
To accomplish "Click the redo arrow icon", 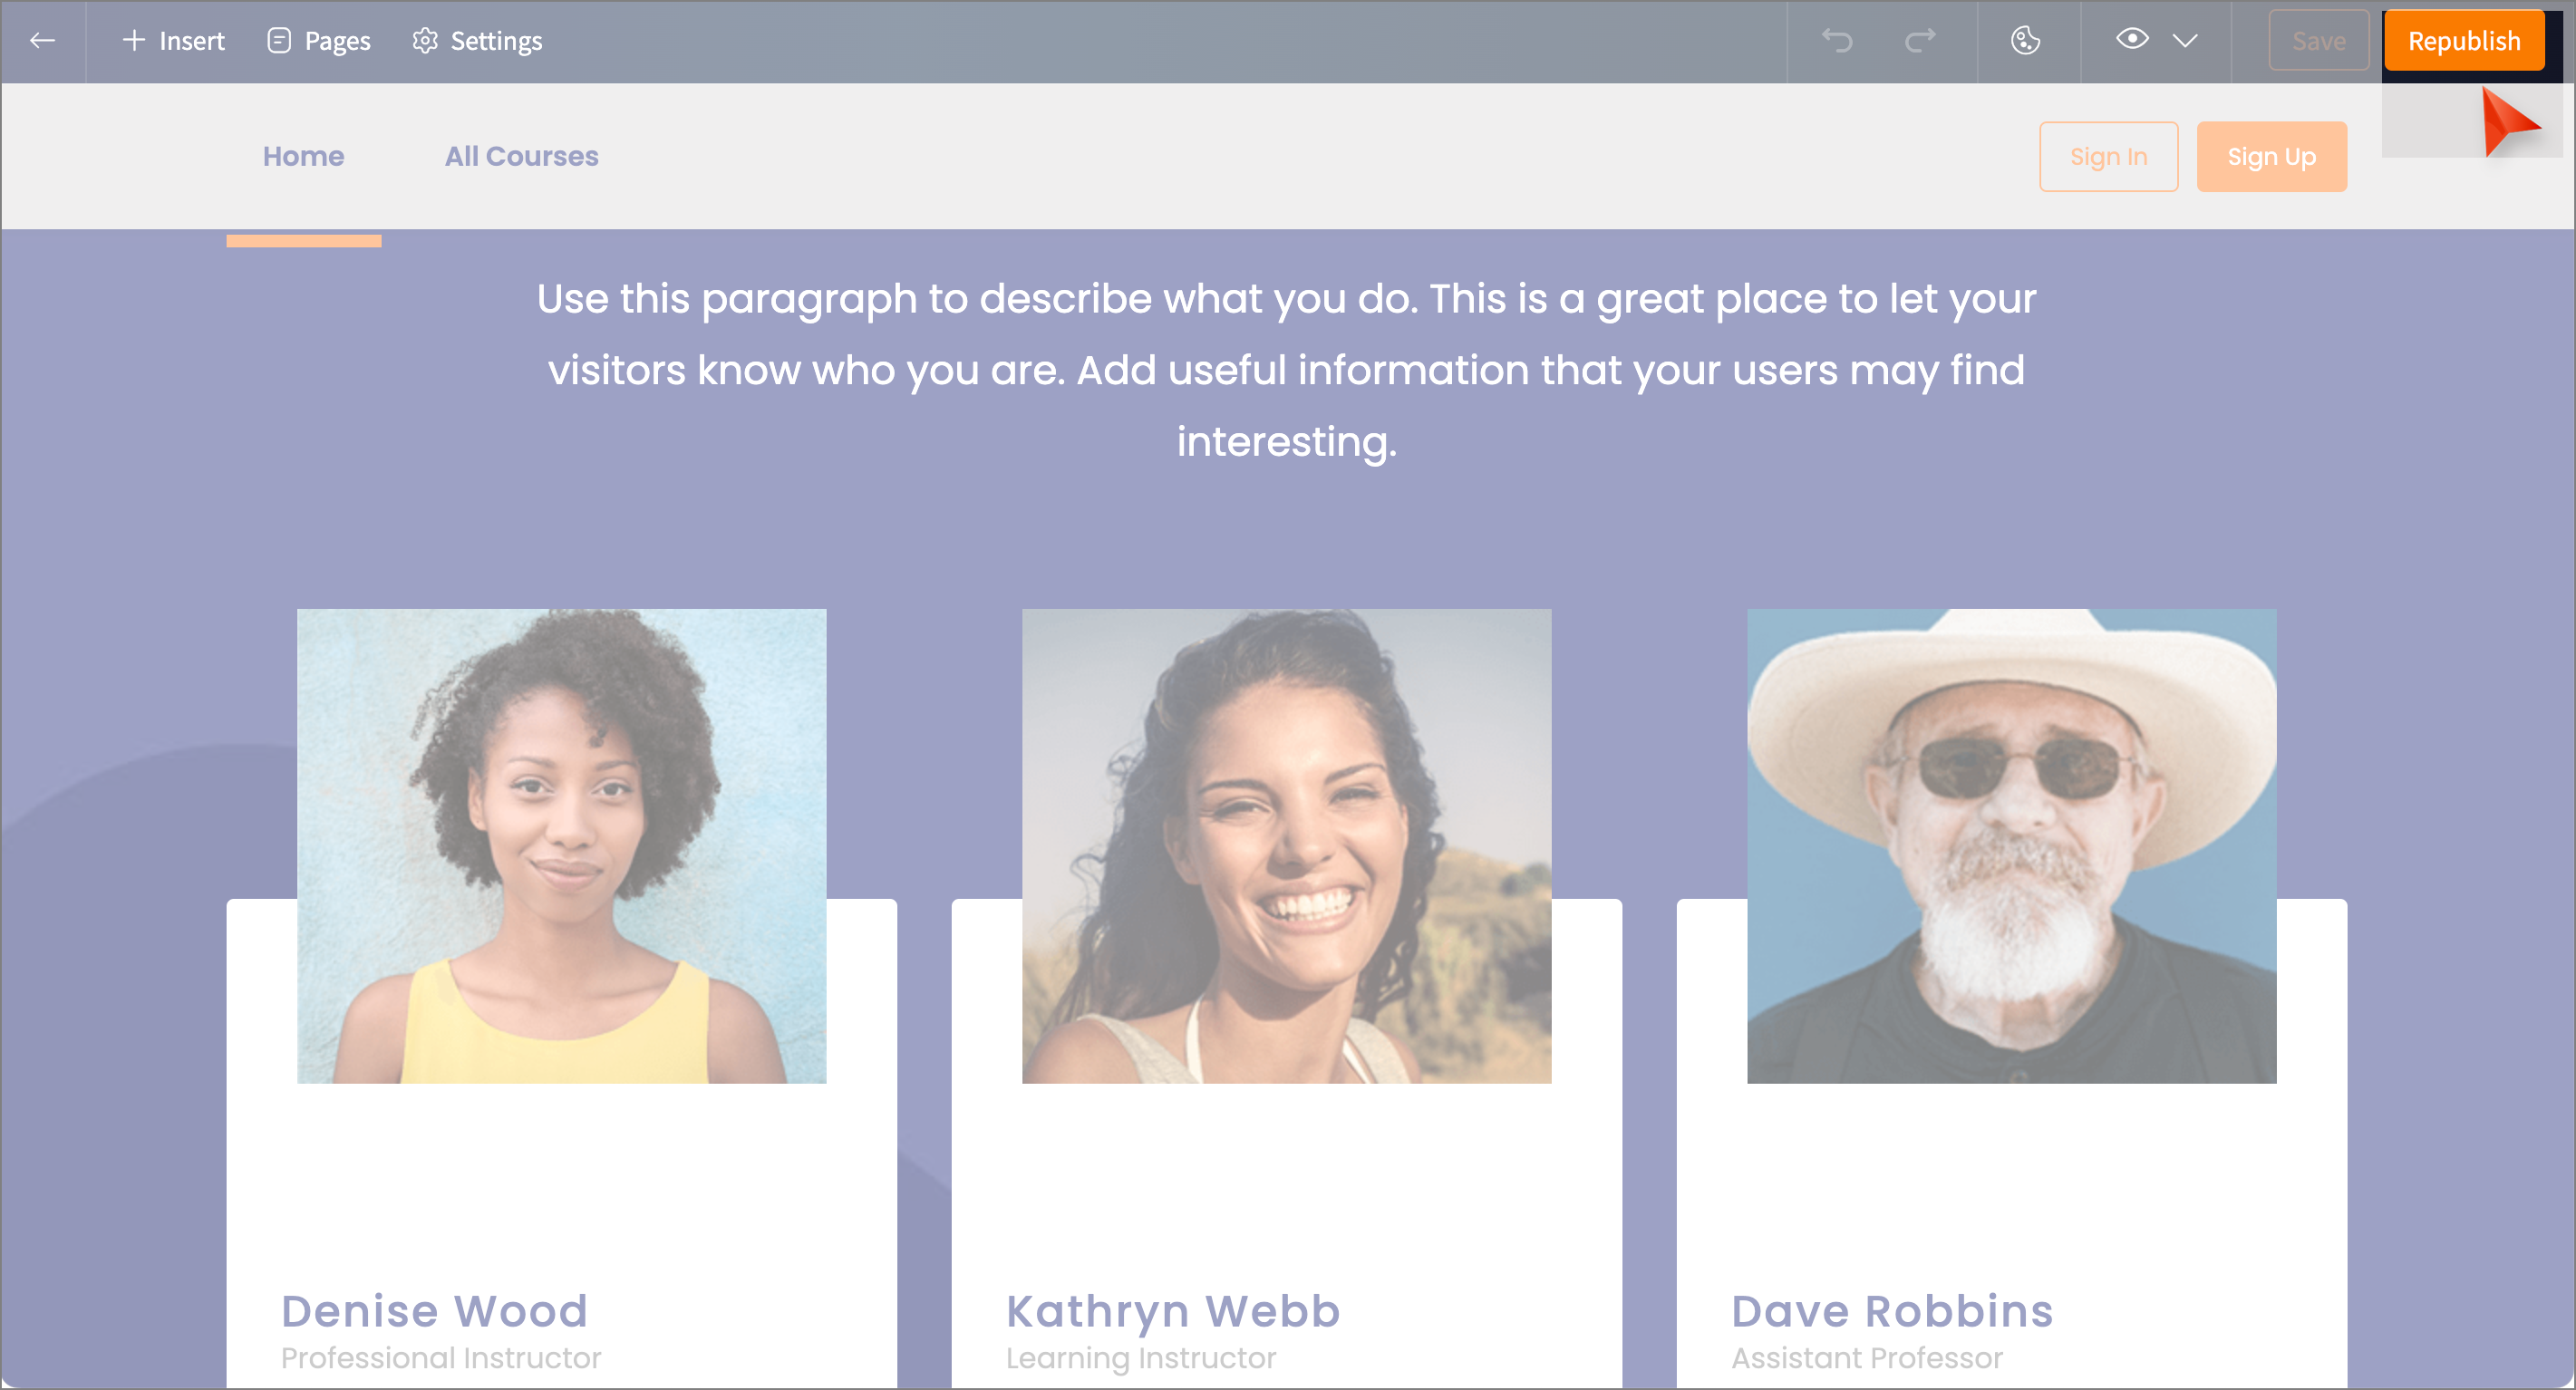I will (1920, 41).
